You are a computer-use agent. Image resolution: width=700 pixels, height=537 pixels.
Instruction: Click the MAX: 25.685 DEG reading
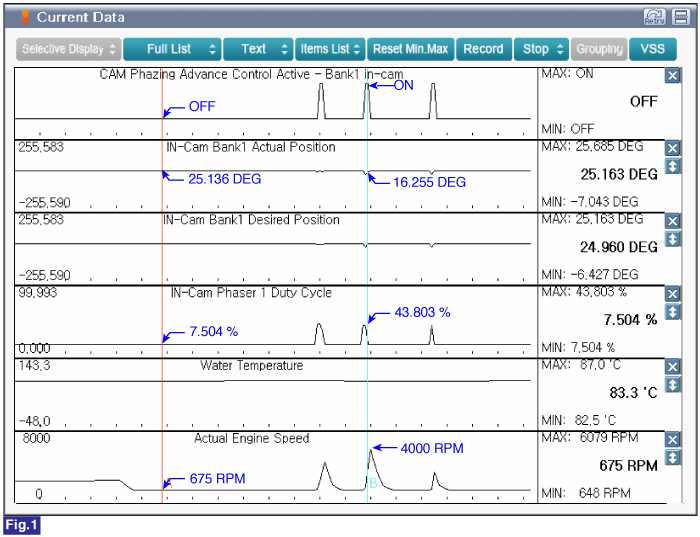[x=592, y=146]
